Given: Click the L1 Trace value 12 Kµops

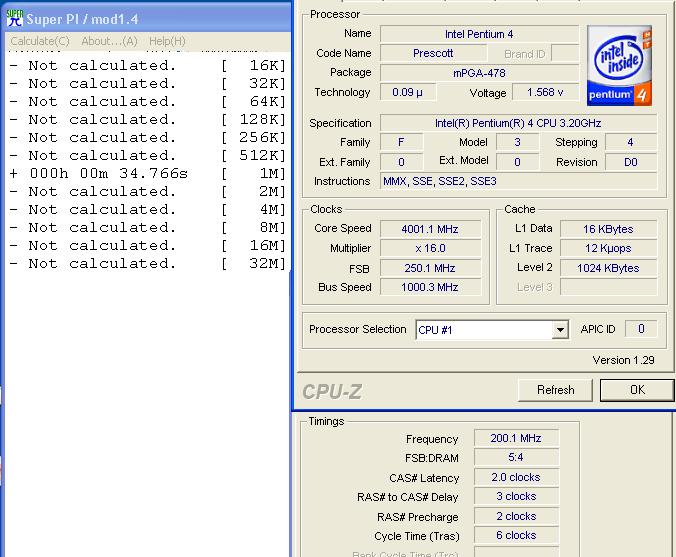Looking at the screenshot, I should pos(608,248).
